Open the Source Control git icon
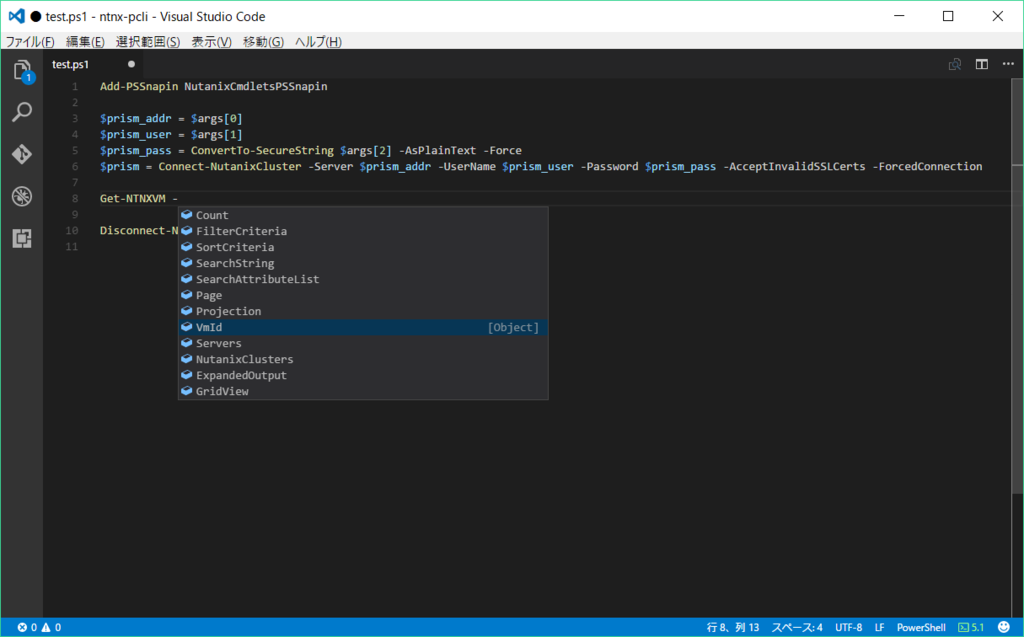 point(22,154)
